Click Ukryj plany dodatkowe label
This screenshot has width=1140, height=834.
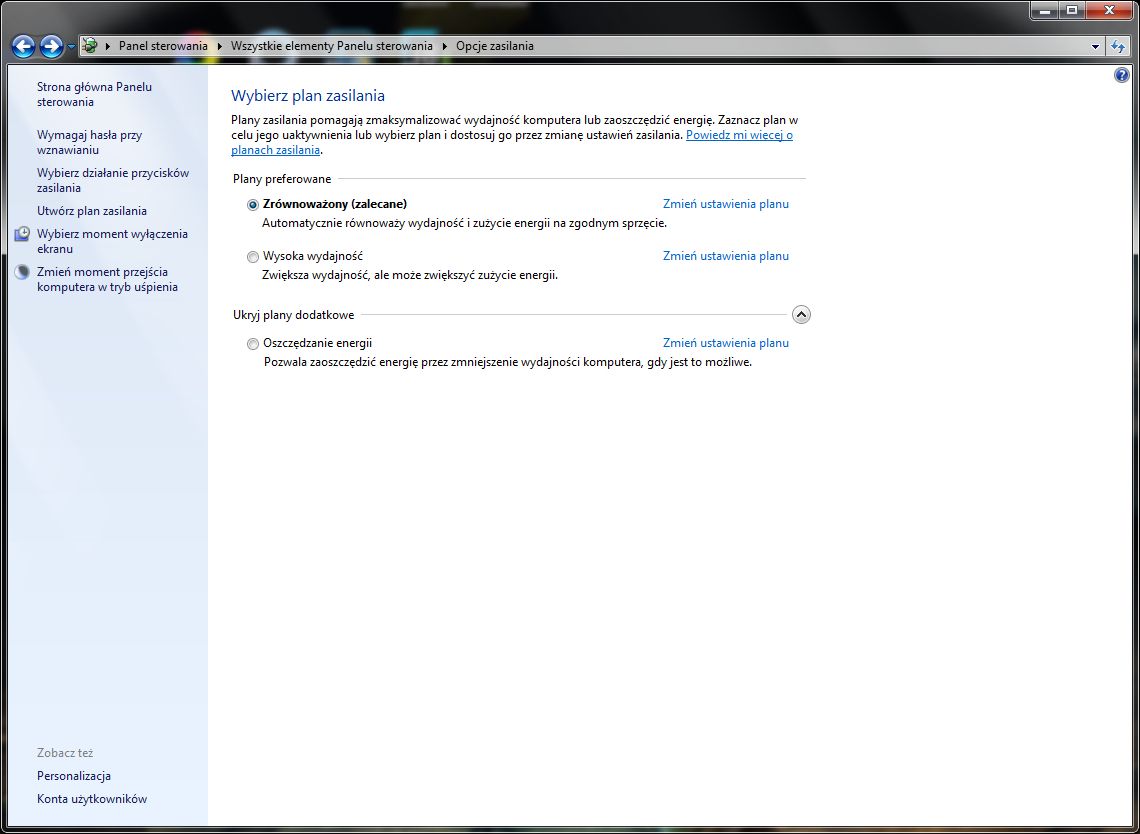tap(294, 316)
